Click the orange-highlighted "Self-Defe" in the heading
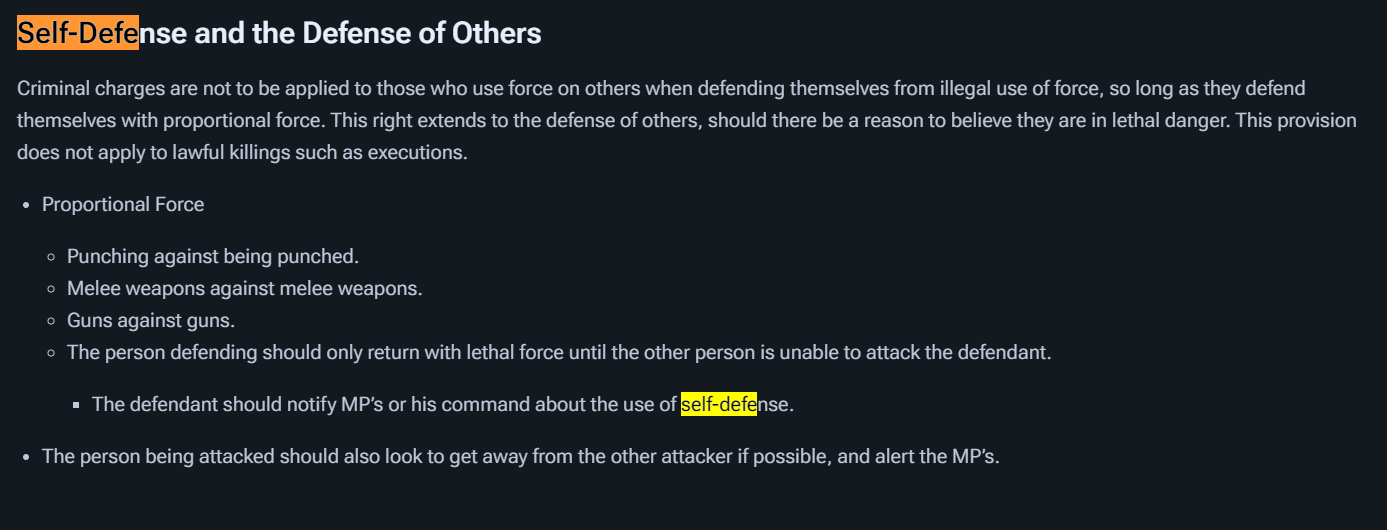The width and height of the screenshot is (1387, 530). 77,33
